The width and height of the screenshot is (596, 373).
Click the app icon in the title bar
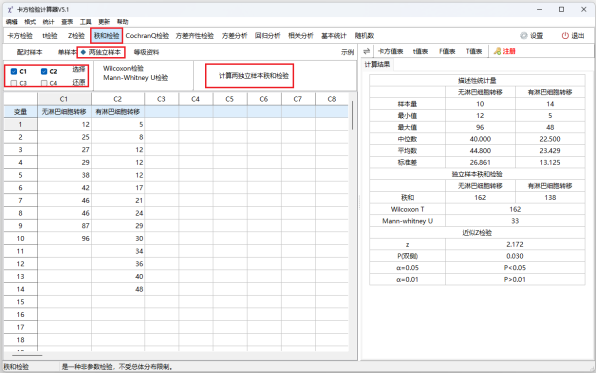[x=10, y=10]
